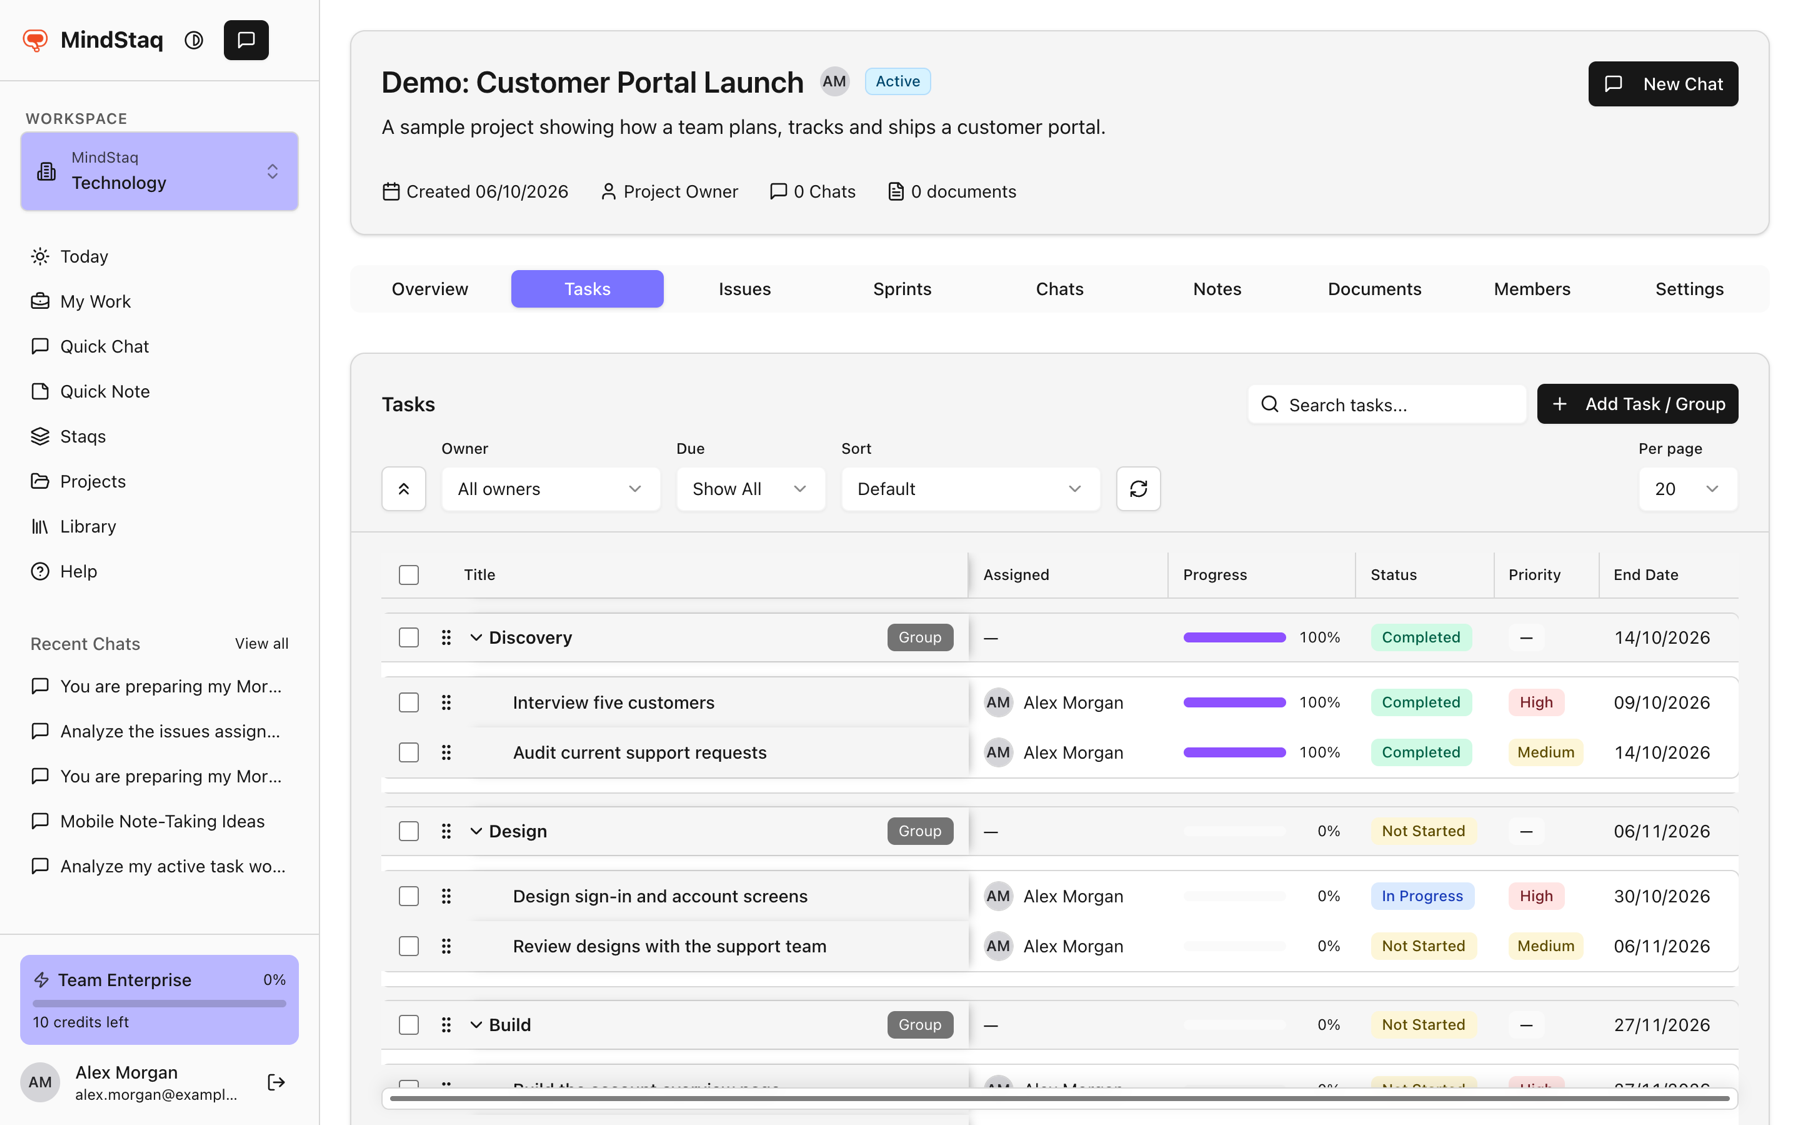Collapse the Discovery group chevron
Screen dimensions: 1800x1125
476,637
